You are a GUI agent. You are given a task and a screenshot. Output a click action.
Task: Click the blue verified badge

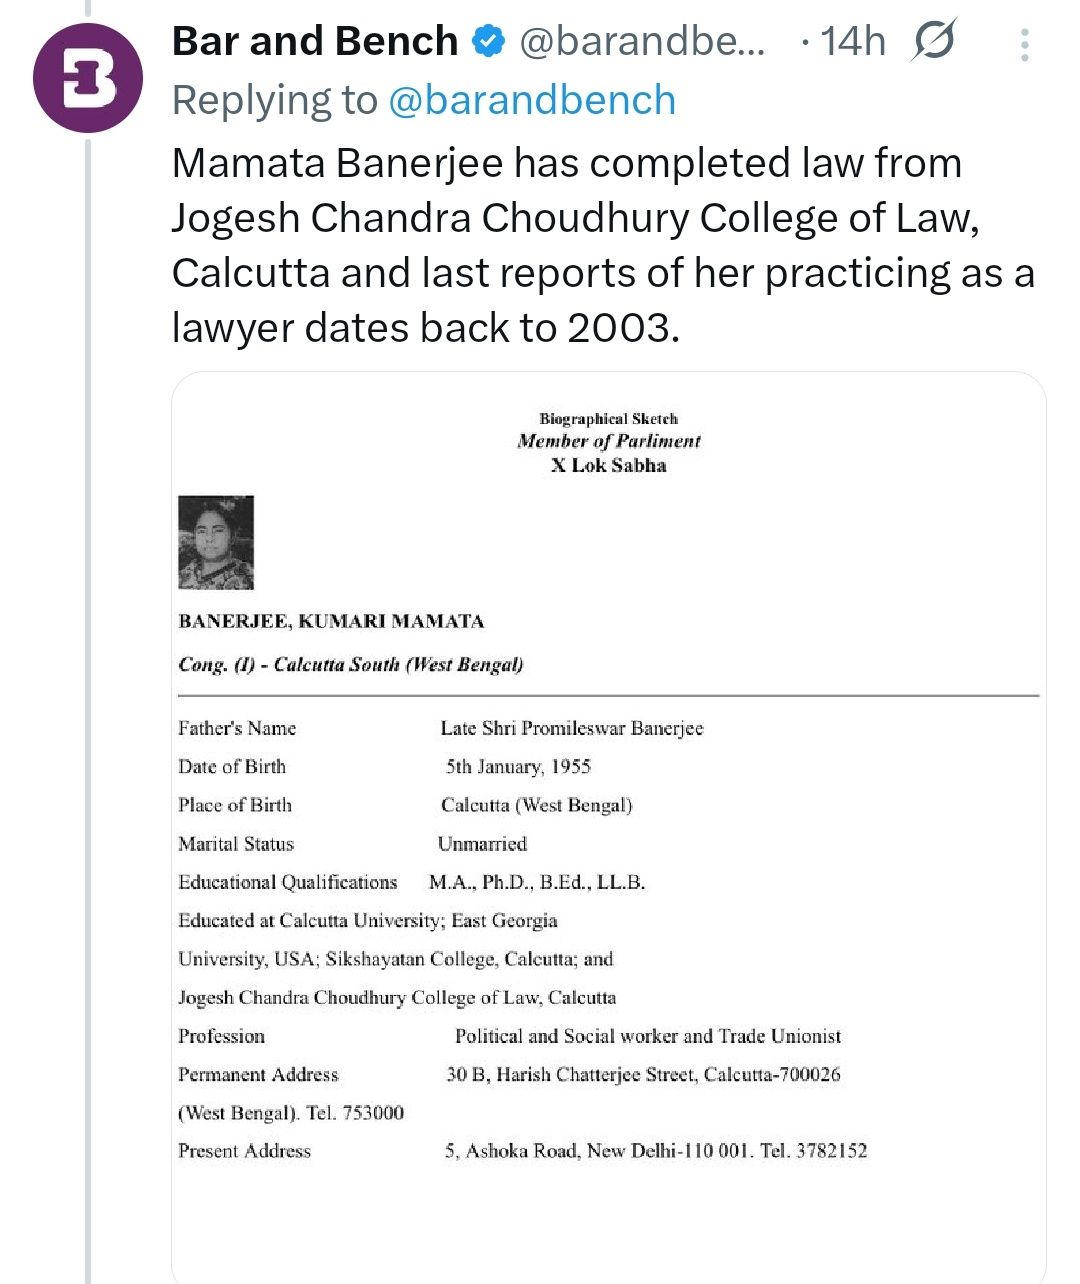[489, 42]
